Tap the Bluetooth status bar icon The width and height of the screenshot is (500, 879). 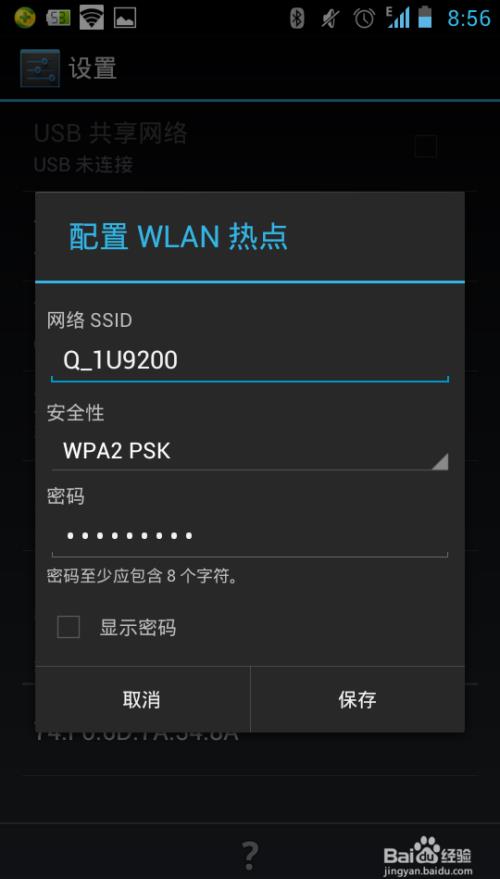pyautogui.click(x=297, y=18)
